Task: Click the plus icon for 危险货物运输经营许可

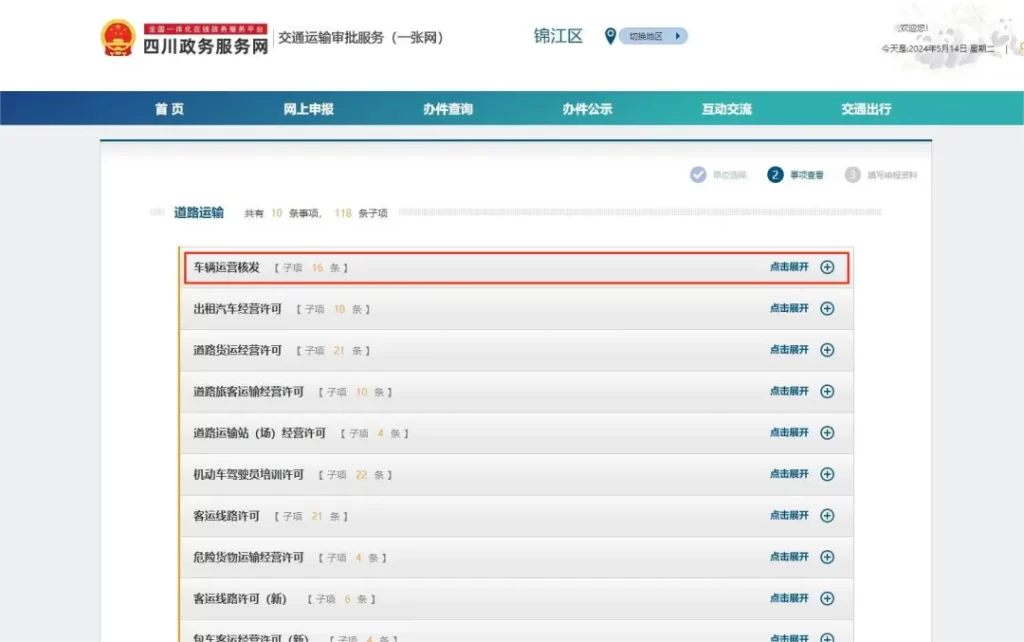Action: pyautogui.click(x=827, y=557)
